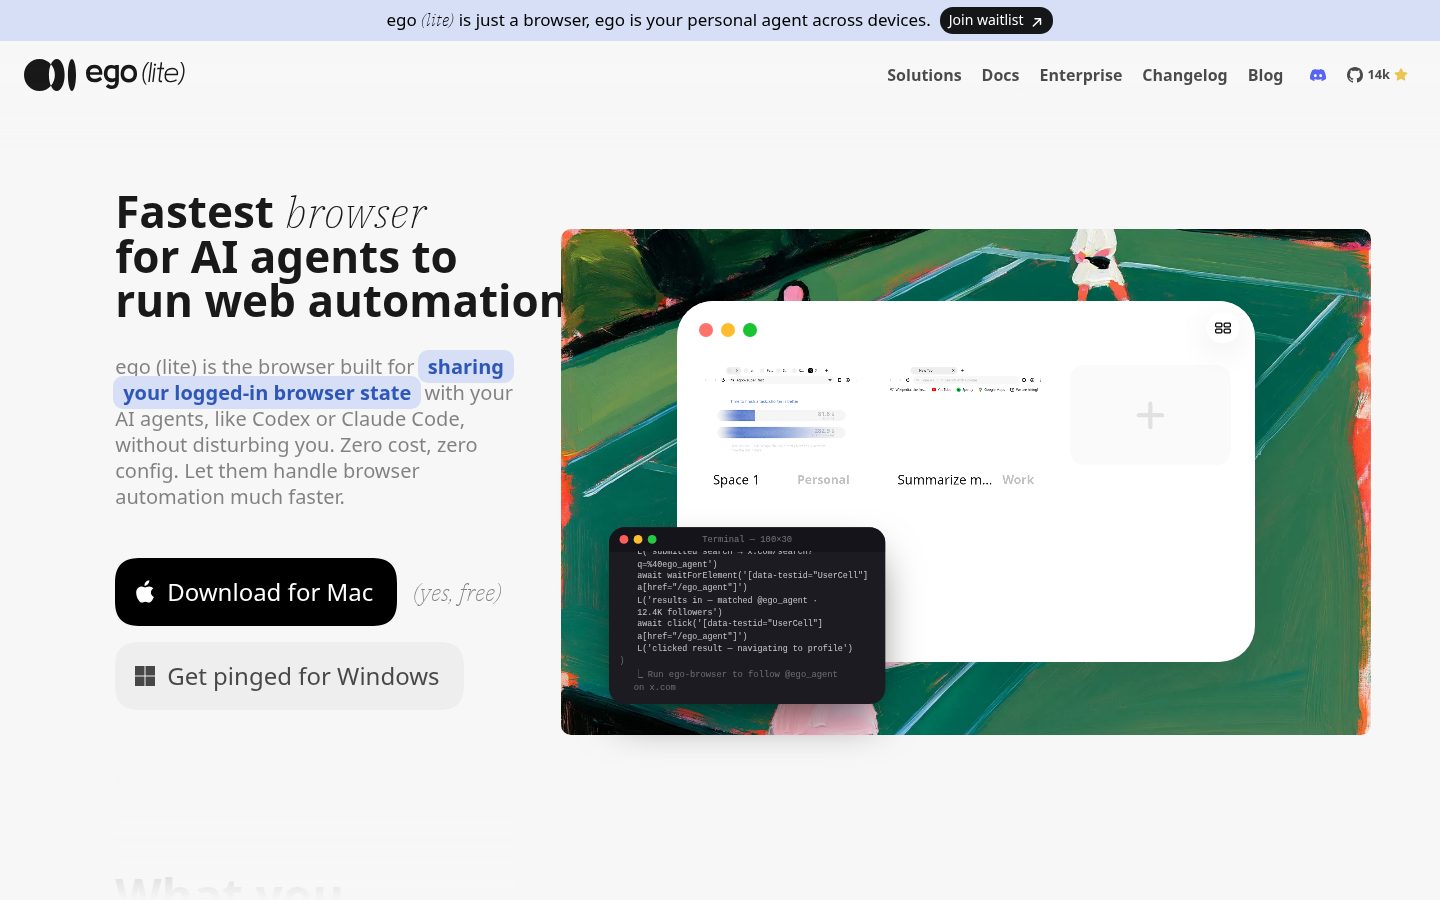
Task: Click the Summarize m... label
Action: click(x=944, y=480)
